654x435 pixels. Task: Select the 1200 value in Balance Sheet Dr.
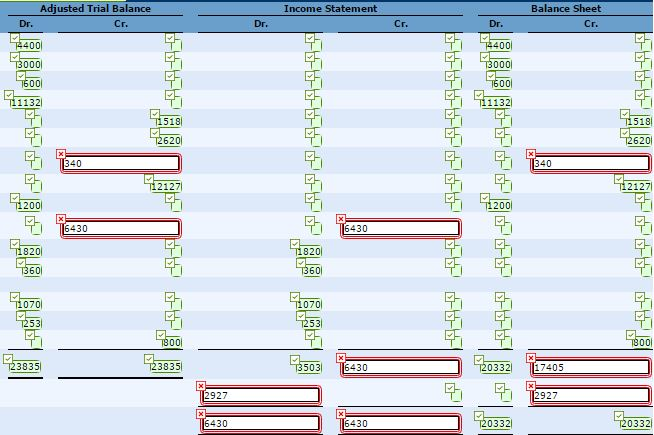point(499,205)
